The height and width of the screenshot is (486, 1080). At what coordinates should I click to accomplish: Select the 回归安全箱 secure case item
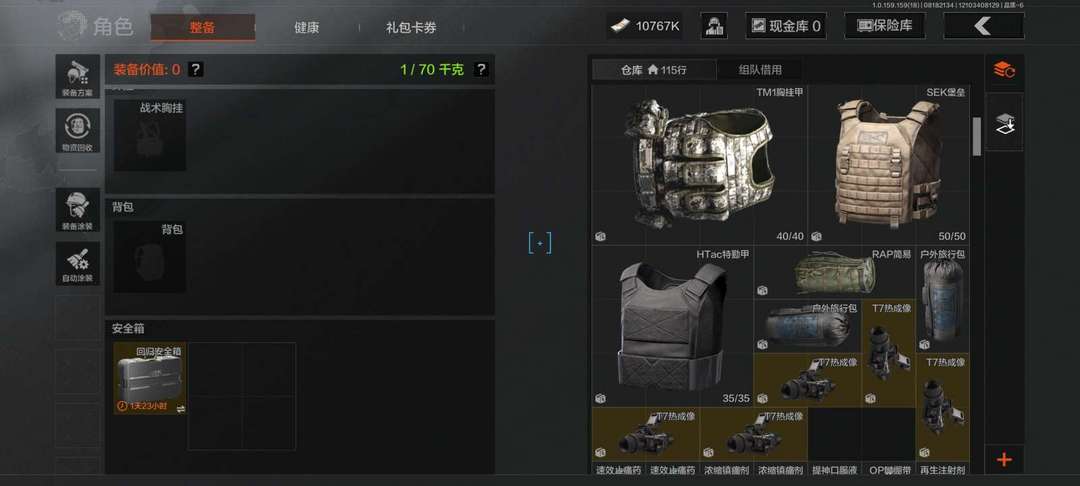pos(149,379)
